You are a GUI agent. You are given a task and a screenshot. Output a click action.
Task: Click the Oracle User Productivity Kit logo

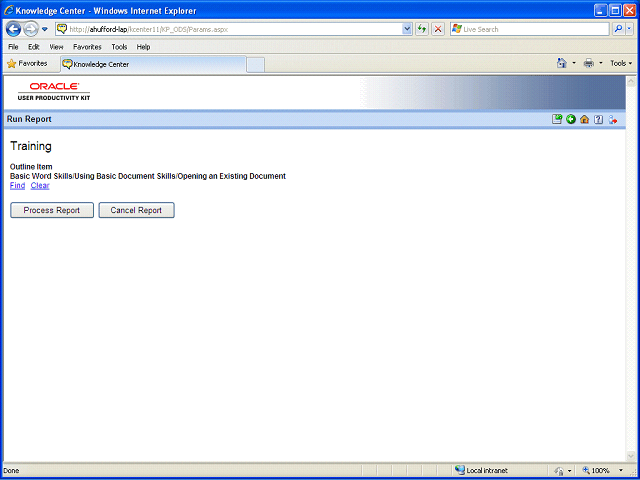pos(54,91)
